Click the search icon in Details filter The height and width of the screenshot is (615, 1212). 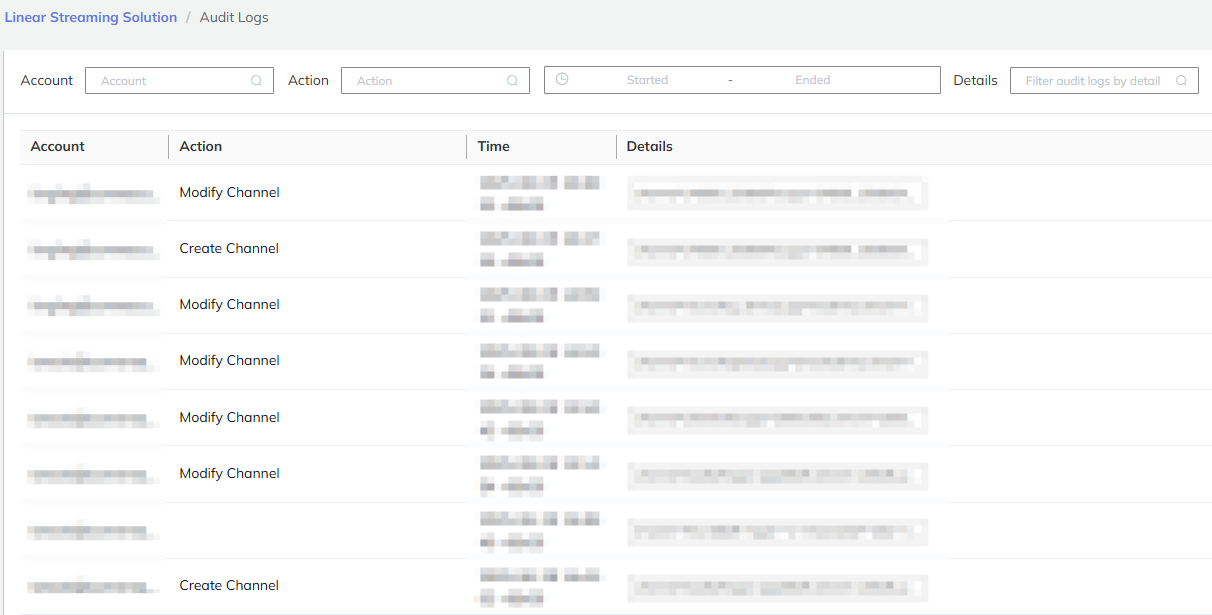pos(1181,81)
